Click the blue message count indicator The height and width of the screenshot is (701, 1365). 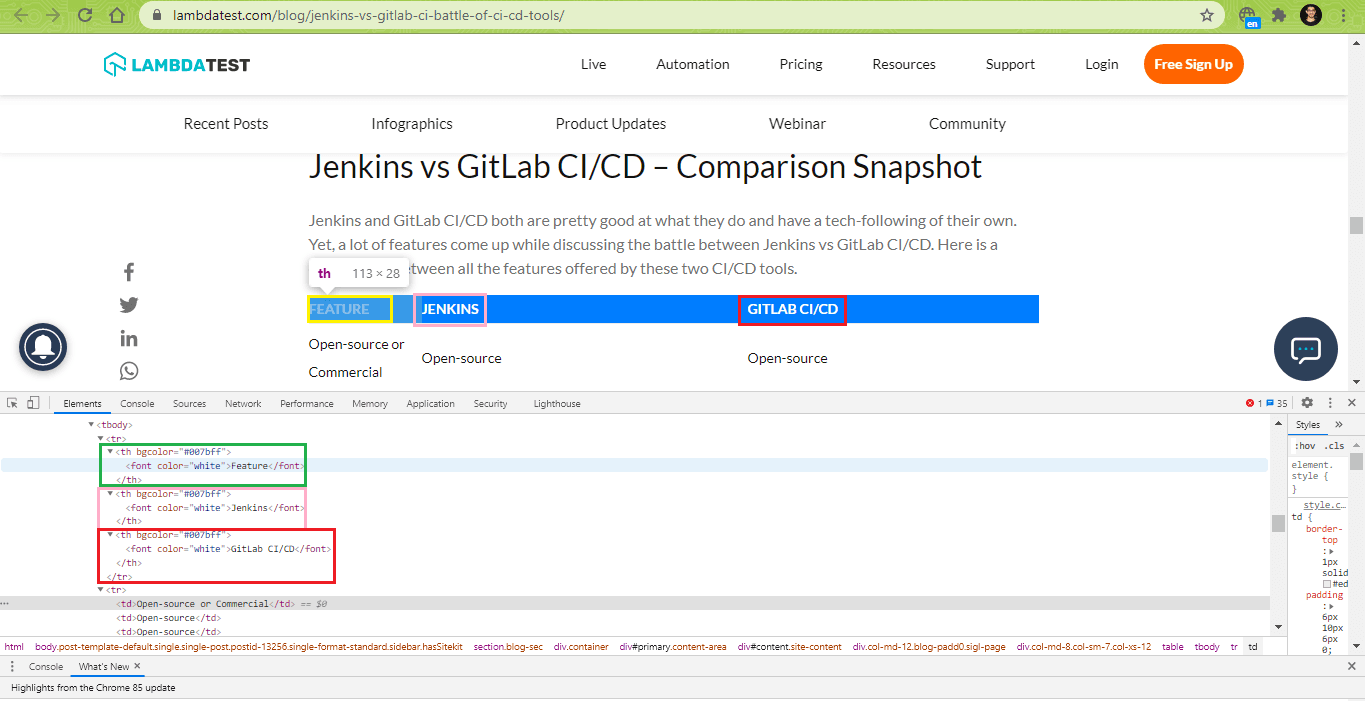(x=1278, y=403)
